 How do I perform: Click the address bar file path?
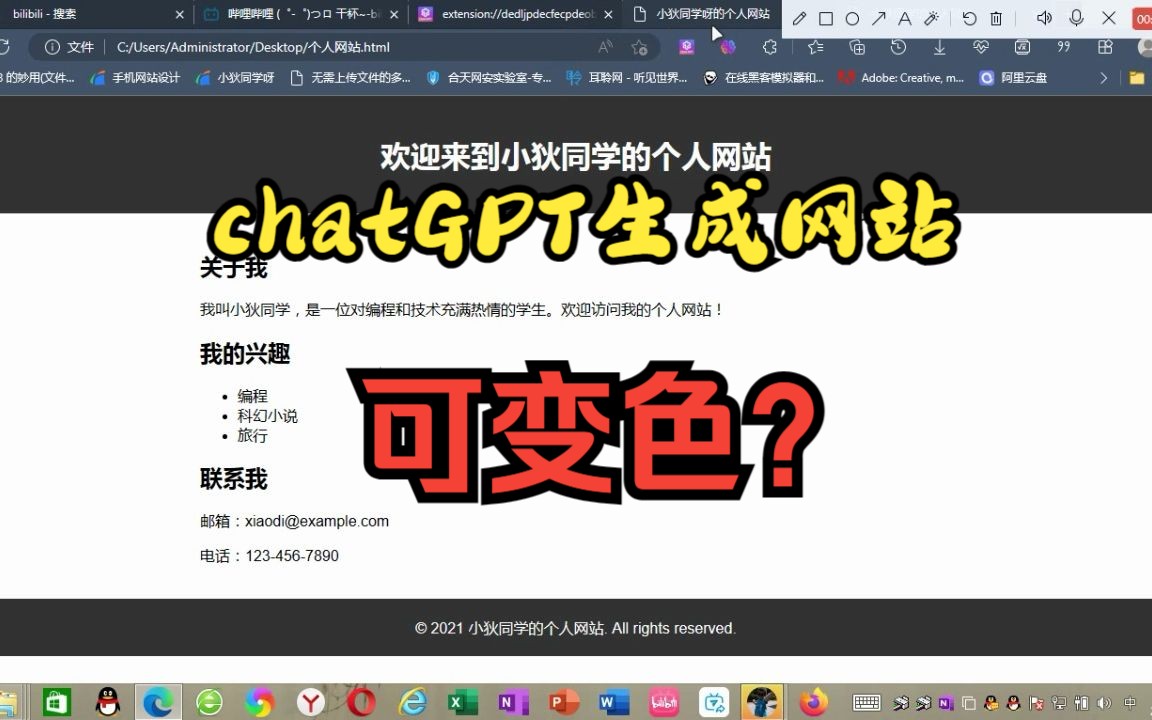click(x=253, y=47)
